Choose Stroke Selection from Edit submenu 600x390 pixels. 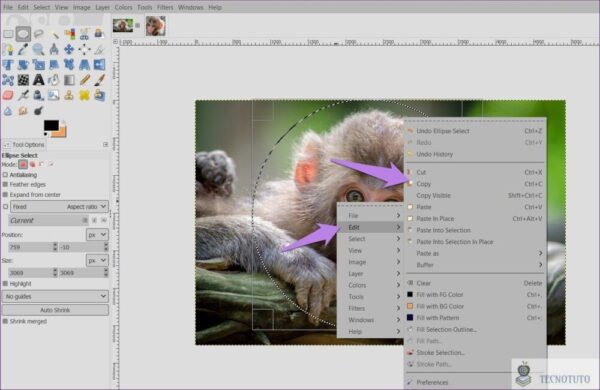(475, 352)
